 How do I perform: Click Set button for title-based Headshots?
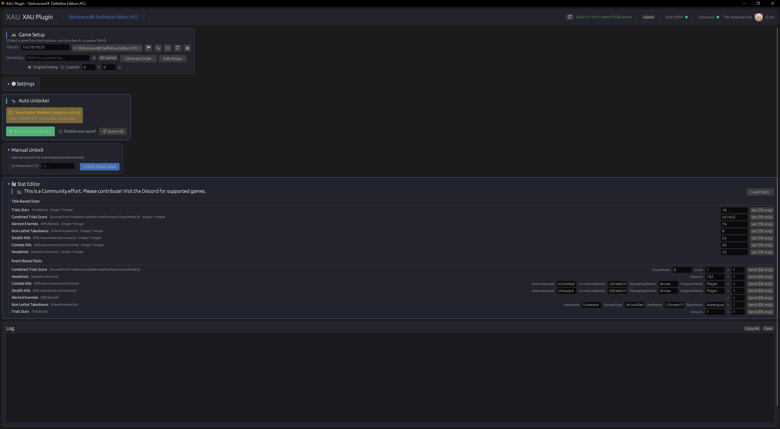click(x=762, y=252)
